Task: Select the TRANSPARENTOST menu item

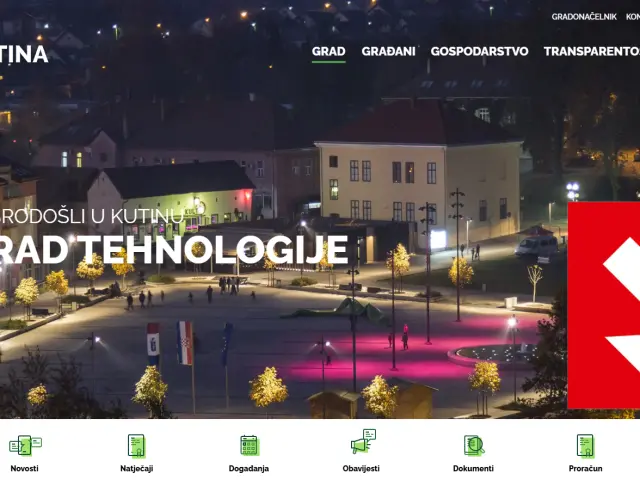Action: [x=592, y=51]
